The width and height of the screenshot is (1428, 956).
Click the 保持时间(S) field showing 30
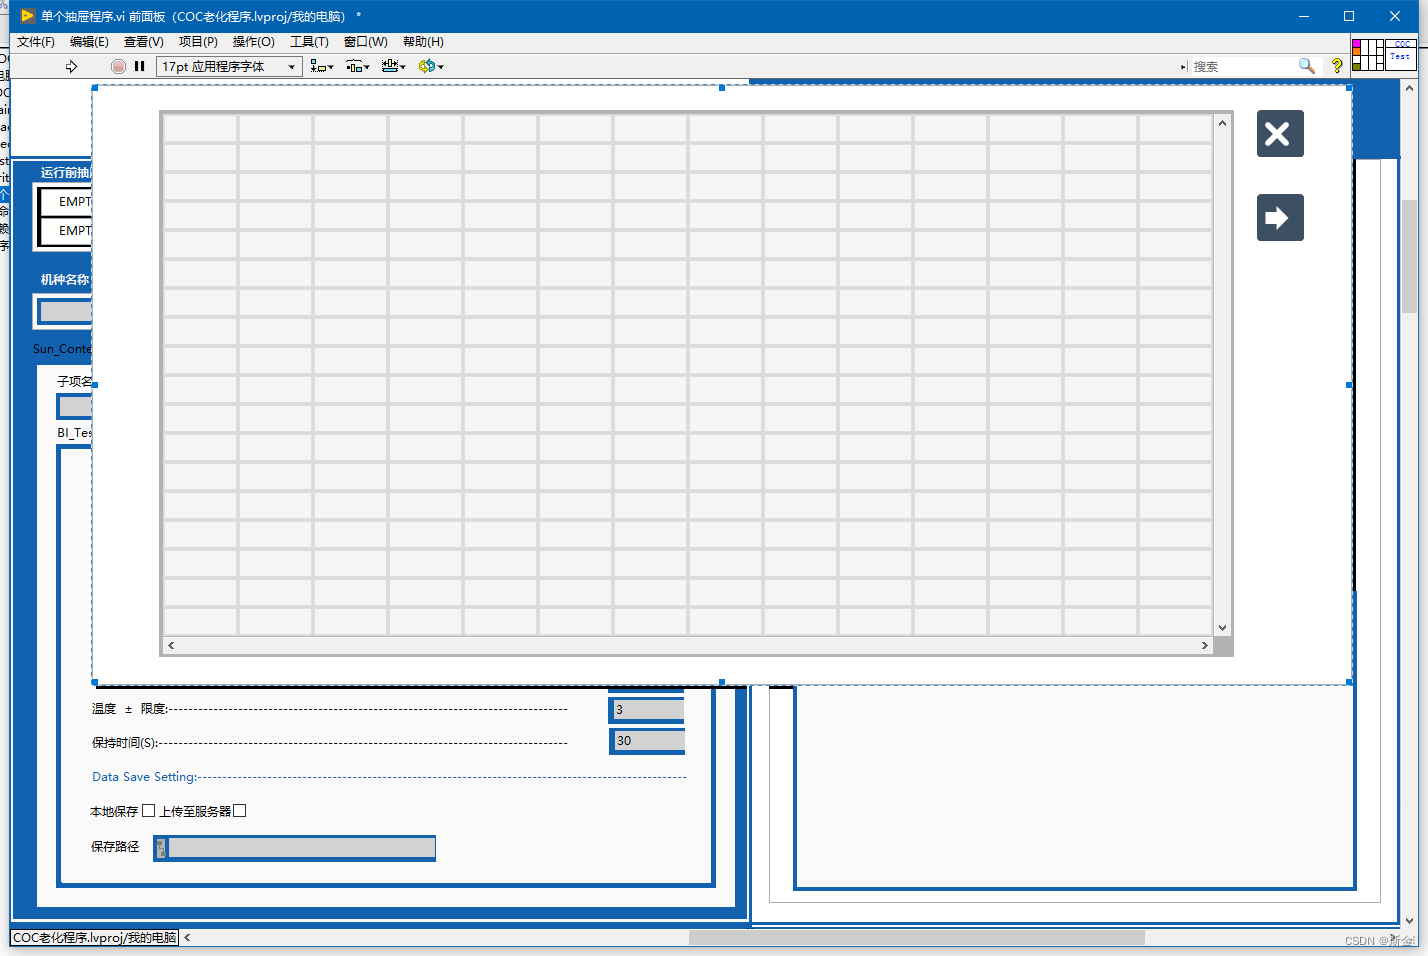coord(647,741)
